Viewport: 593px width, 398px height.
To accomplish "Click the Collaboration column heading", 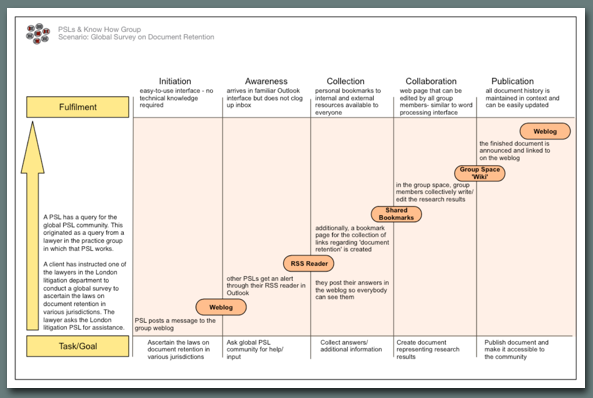I will pyautogui.click(x=431, y=81).
